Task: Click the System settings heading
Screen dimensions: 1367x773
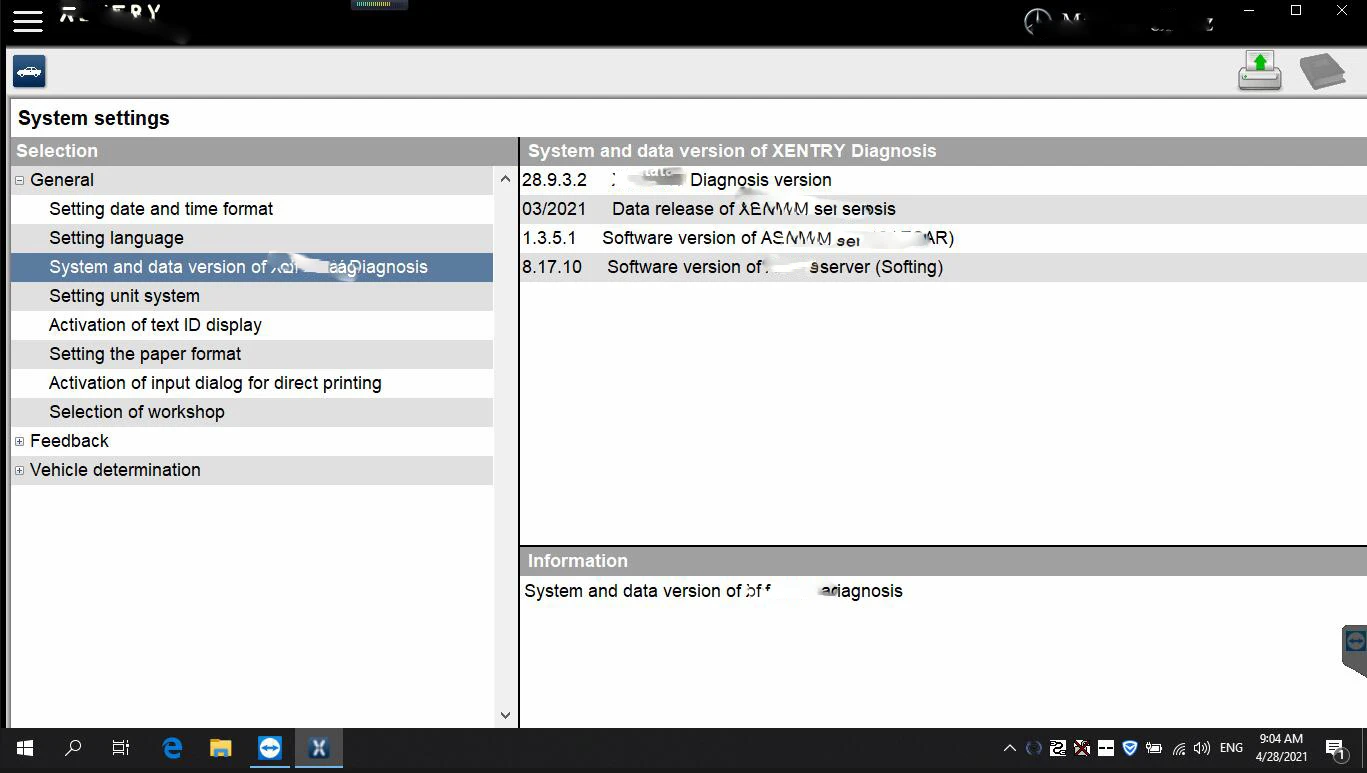Action: click(x=94, y=118)
